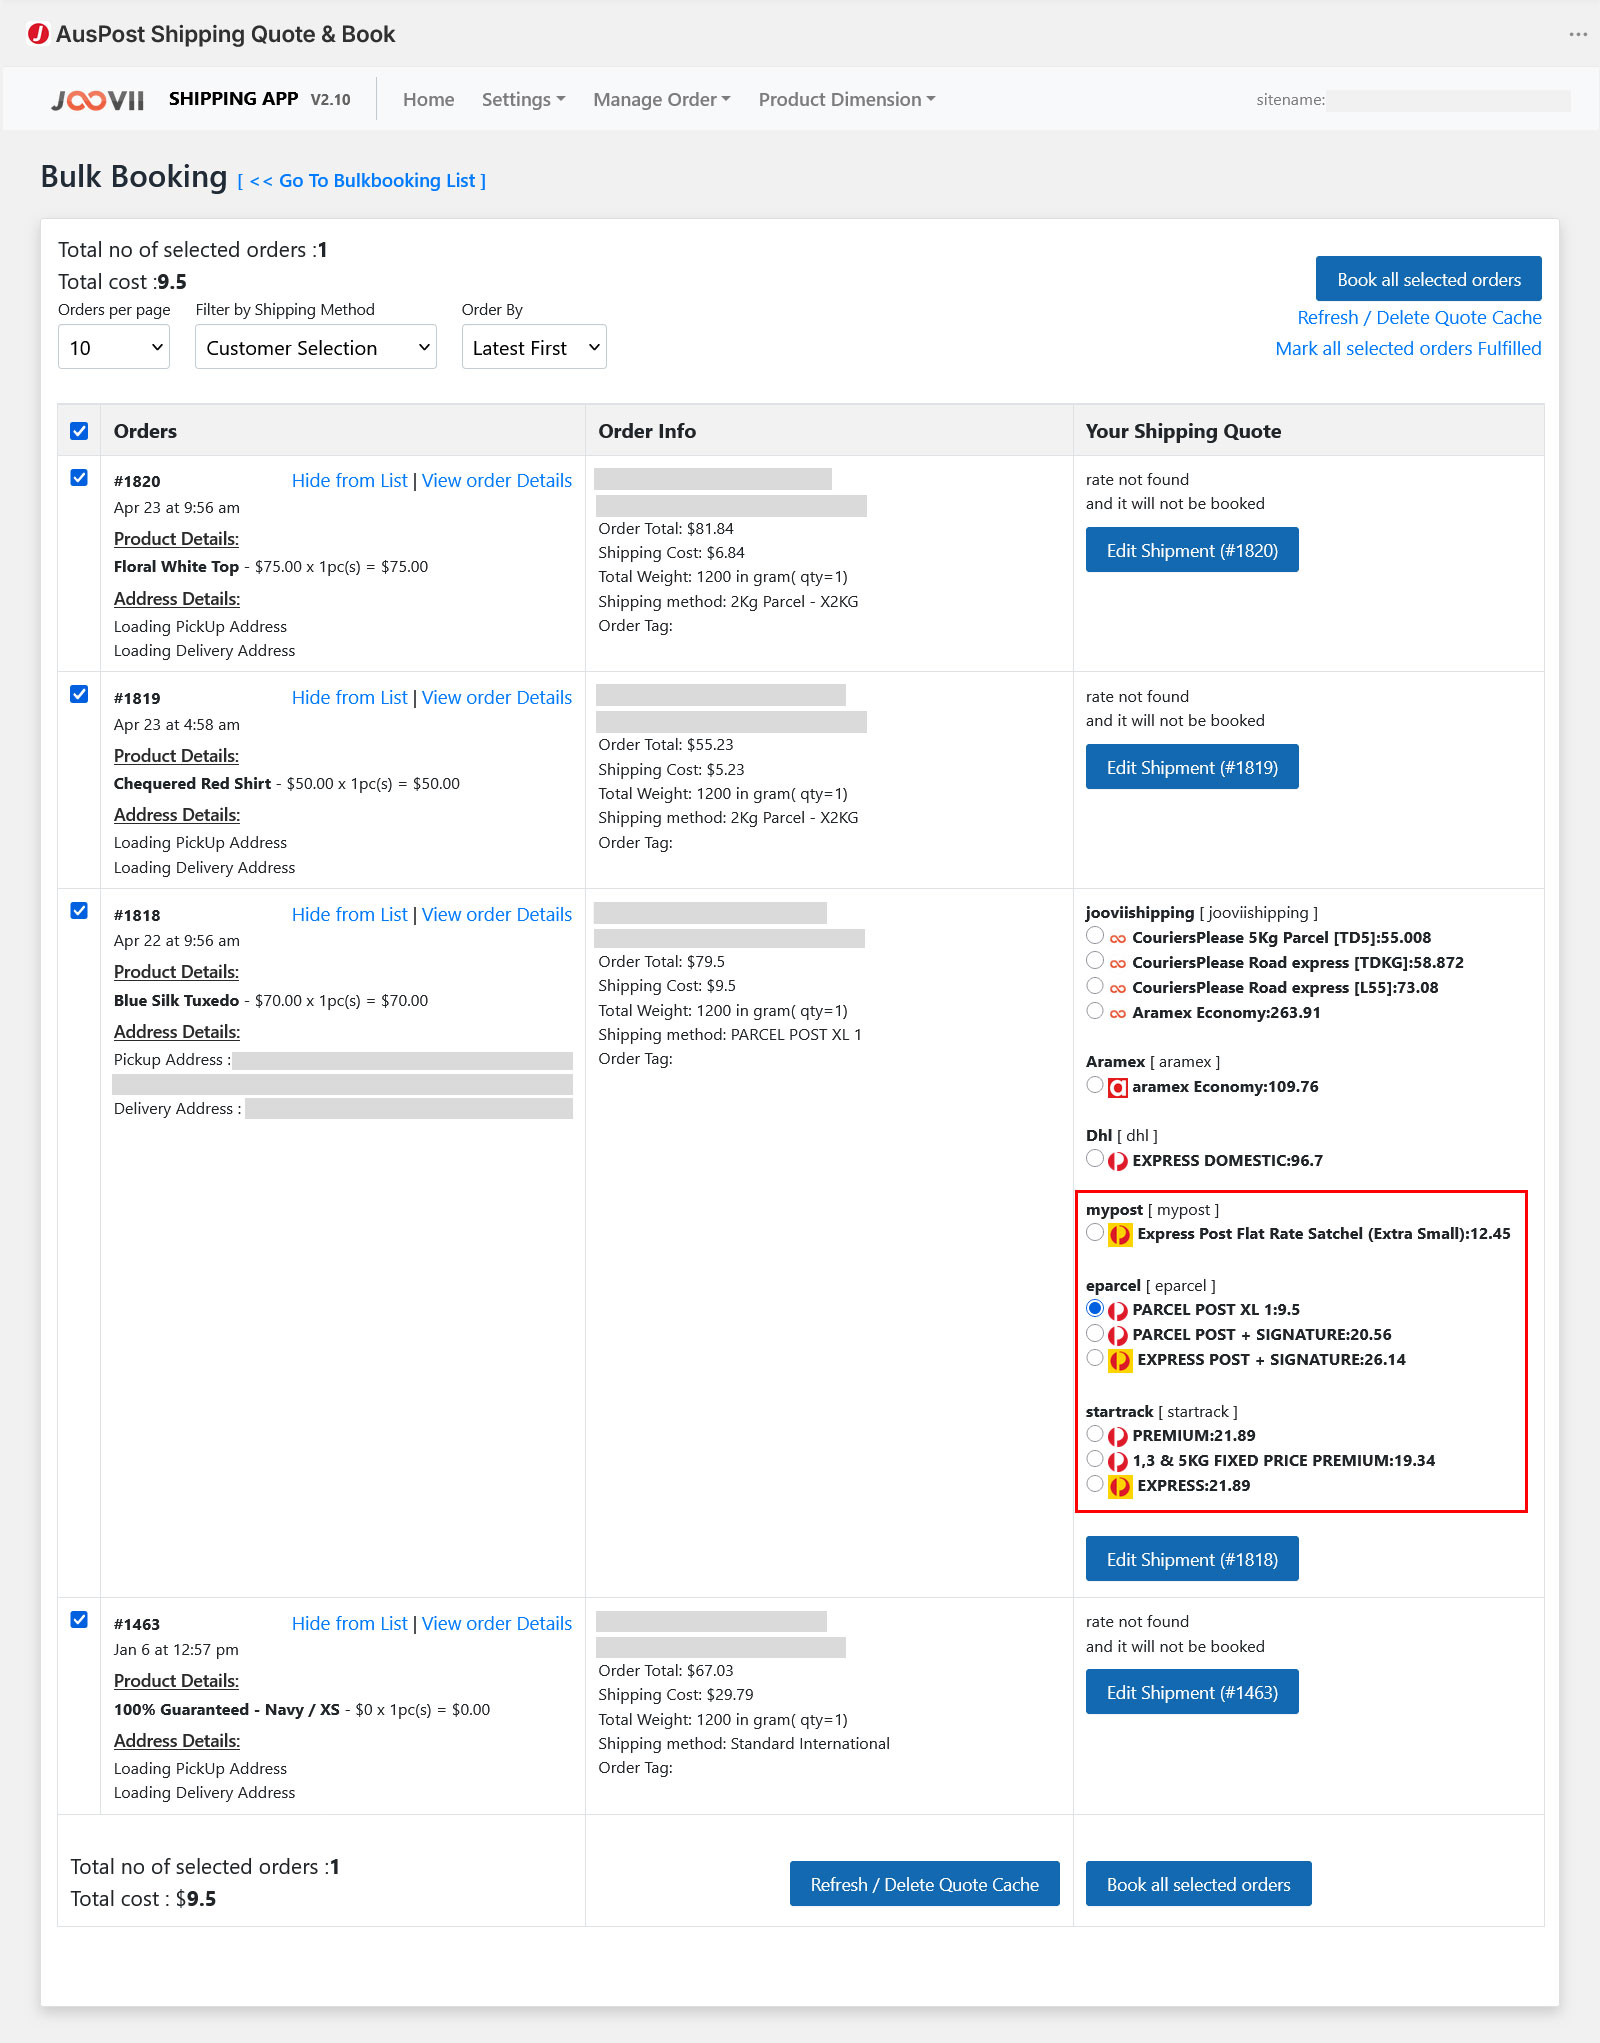Select the startrack PREMIUM:21.89 radio button

[x=1095, y=1434]
